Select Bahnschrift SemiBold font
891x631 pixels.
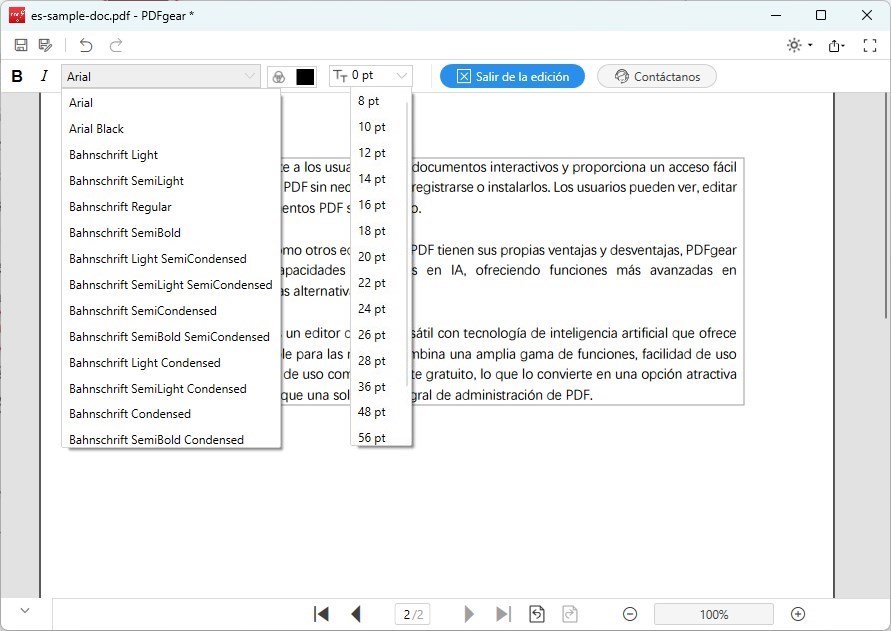point(171,233)
